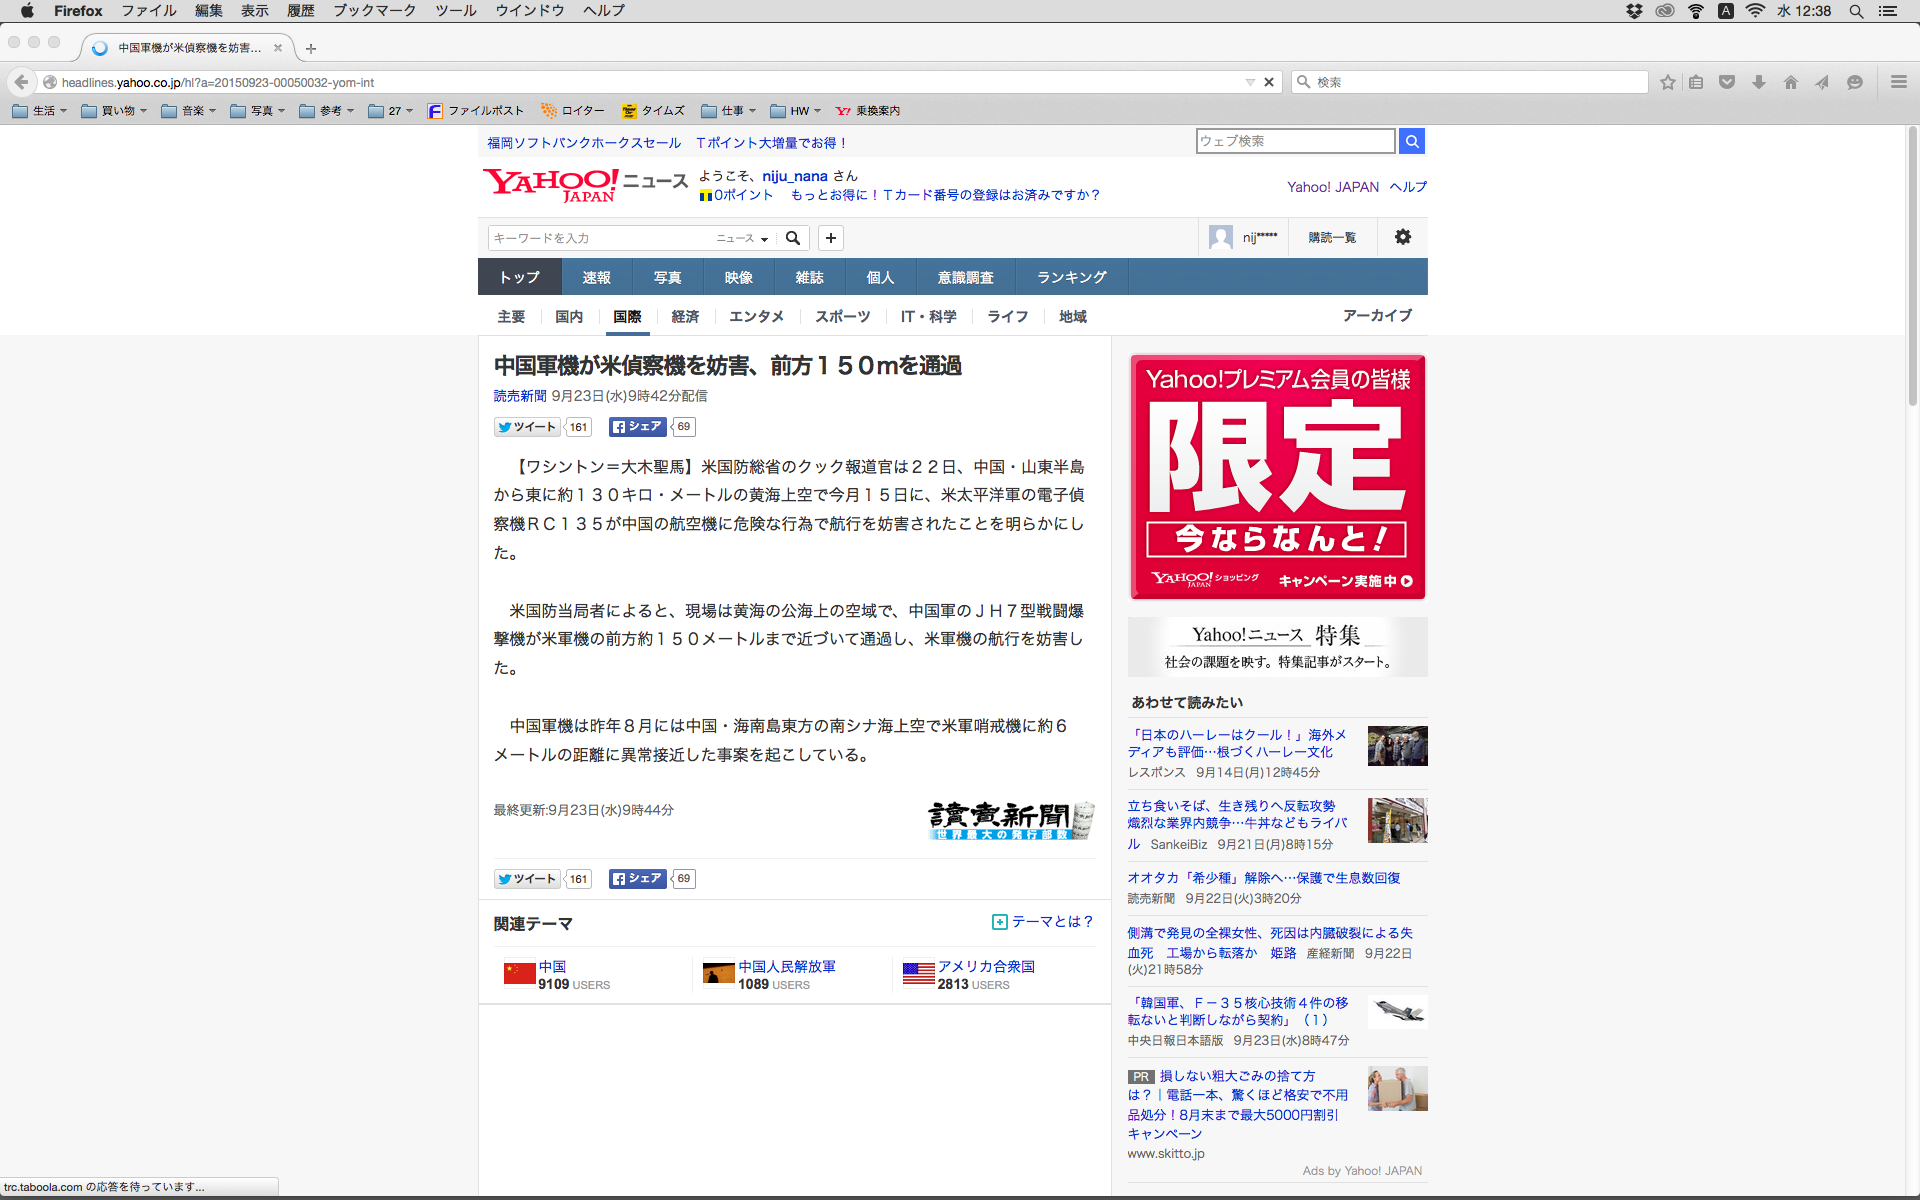Click the plus button beside keyword search

point(830,238)
